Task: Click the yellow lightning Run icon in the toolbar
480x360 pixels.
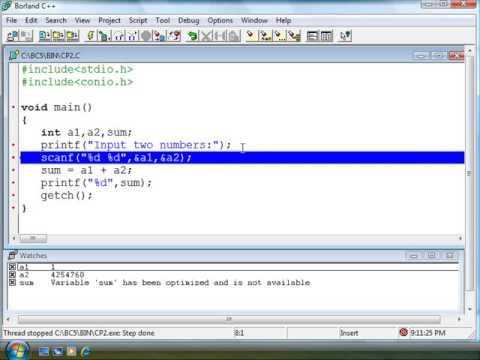Action: (x=90, y=36)
